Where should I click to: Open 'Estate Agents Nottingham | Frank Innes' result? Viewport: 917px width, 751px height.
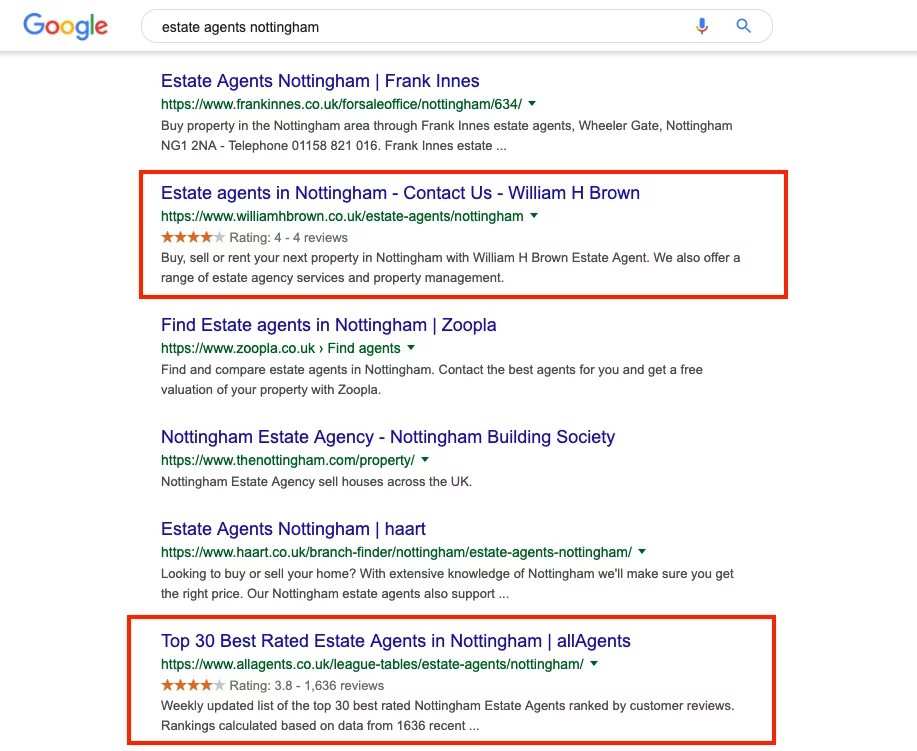coord(320,81)
